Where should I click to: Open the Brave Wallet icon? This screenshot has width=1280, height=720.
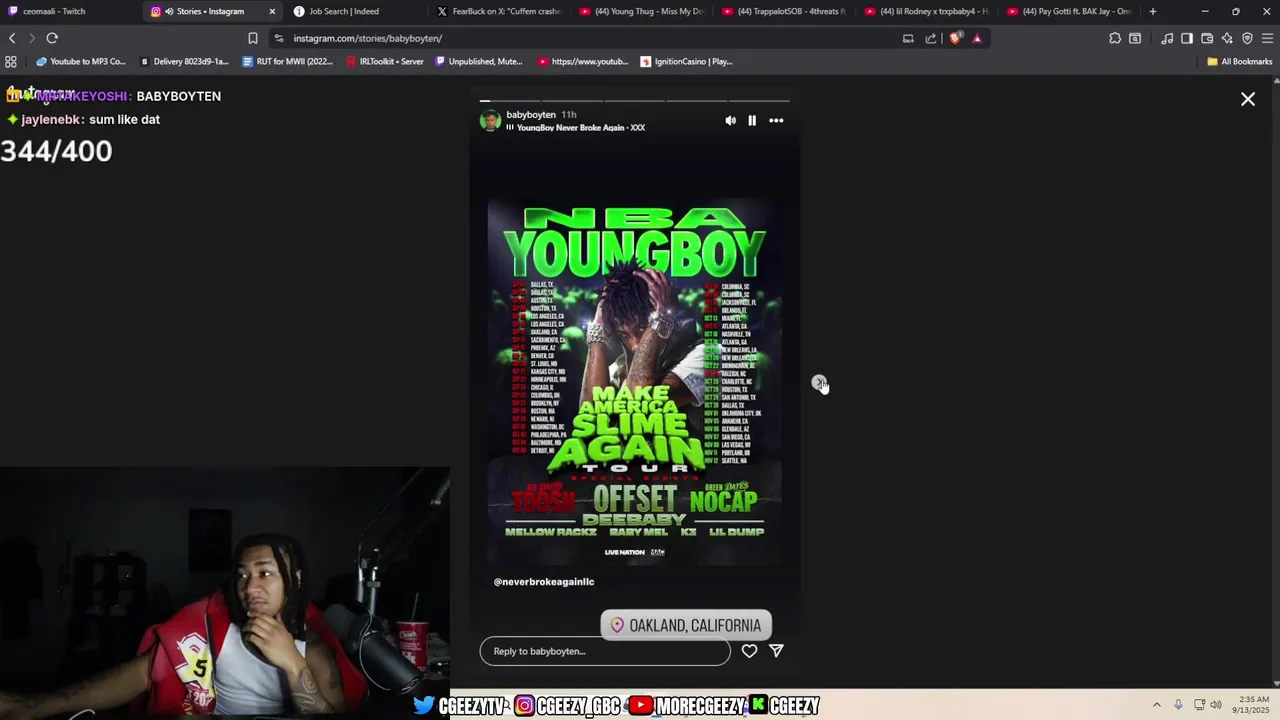pos(1207,38)
